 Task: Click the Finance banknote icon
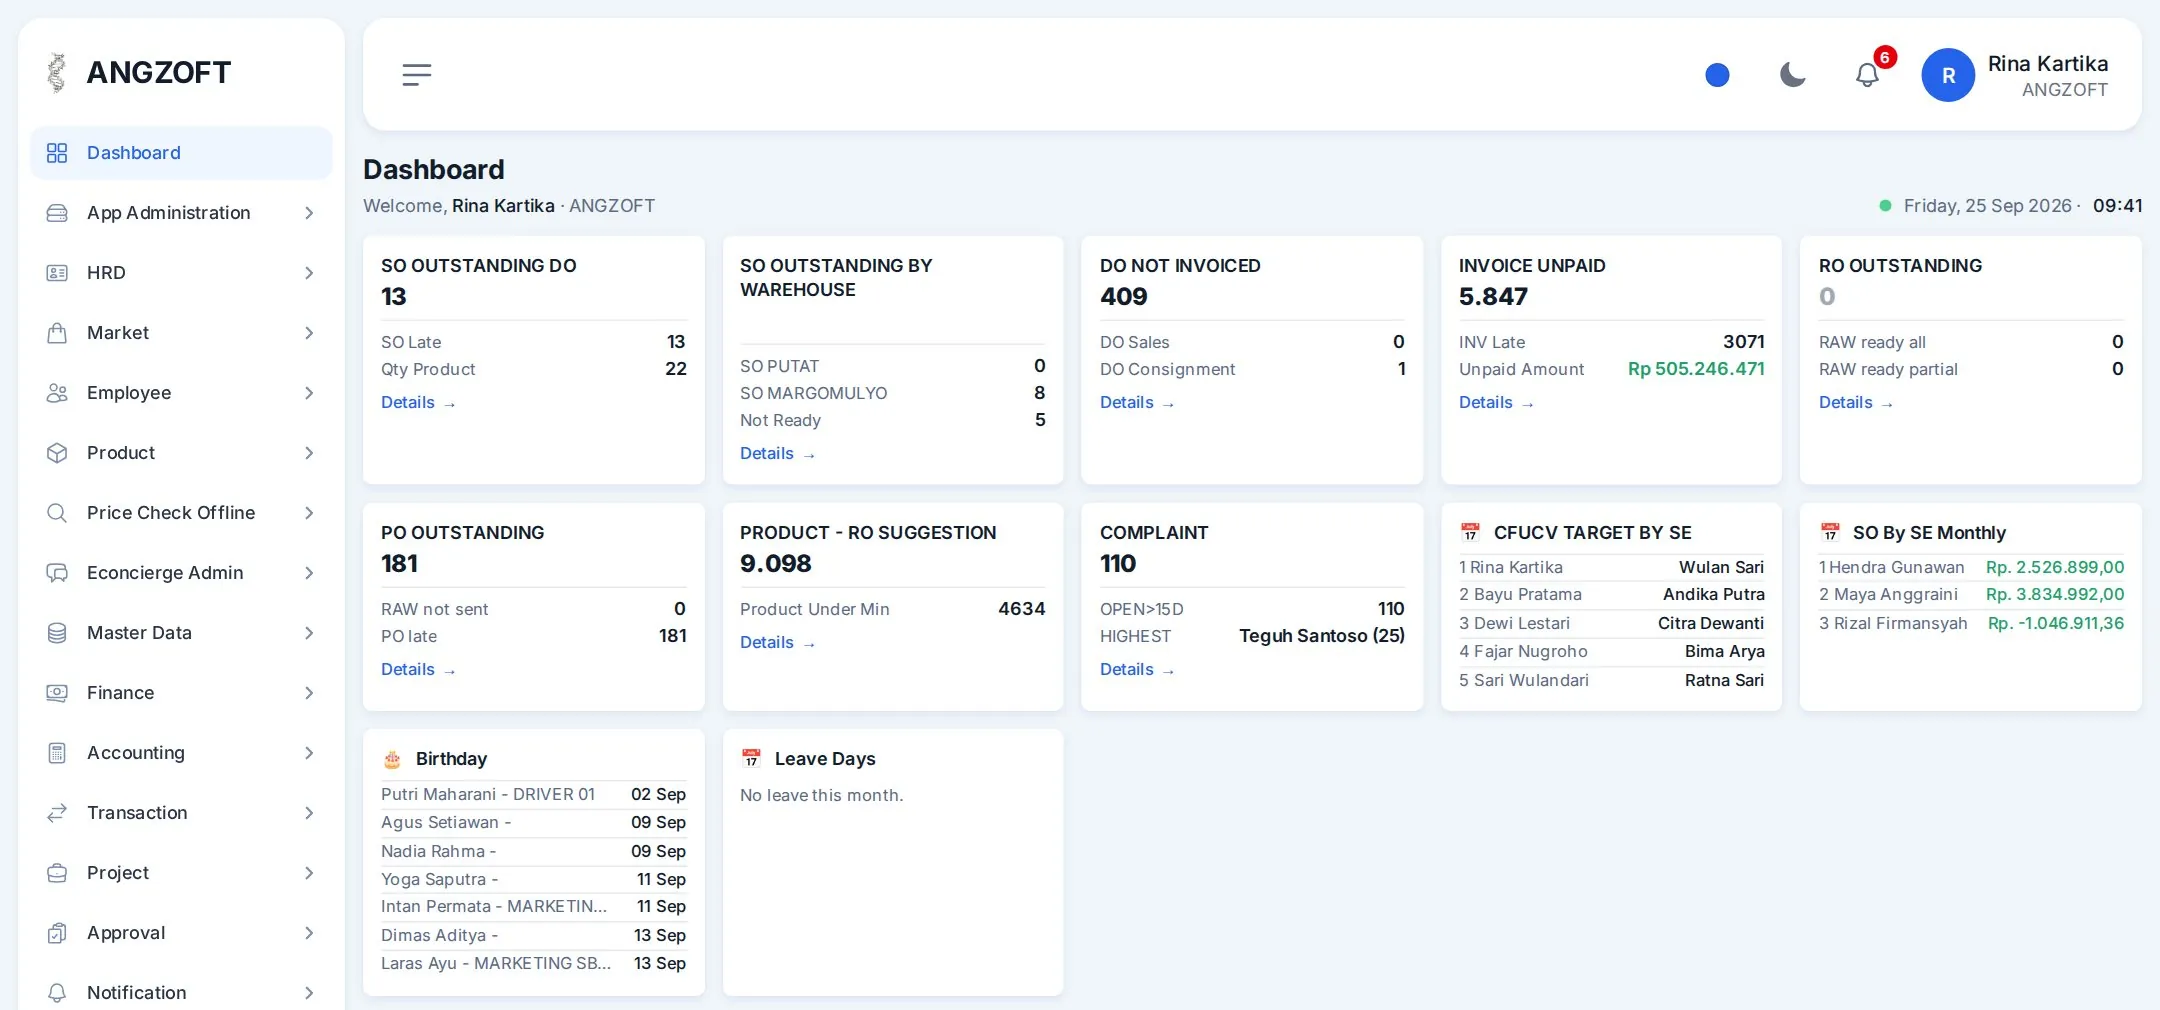[x=57, y=693]
